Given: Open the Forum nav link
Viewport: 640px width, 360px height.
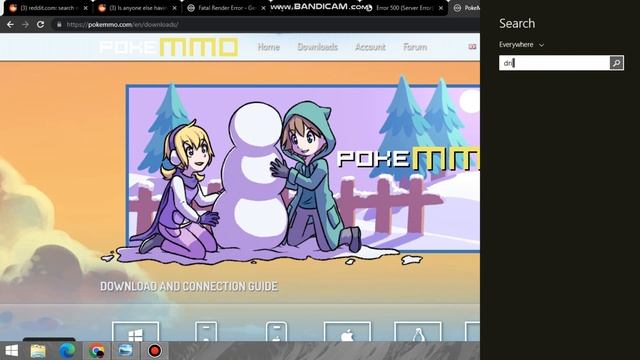Looking at the screenshot, I should [x=415, y=47].
